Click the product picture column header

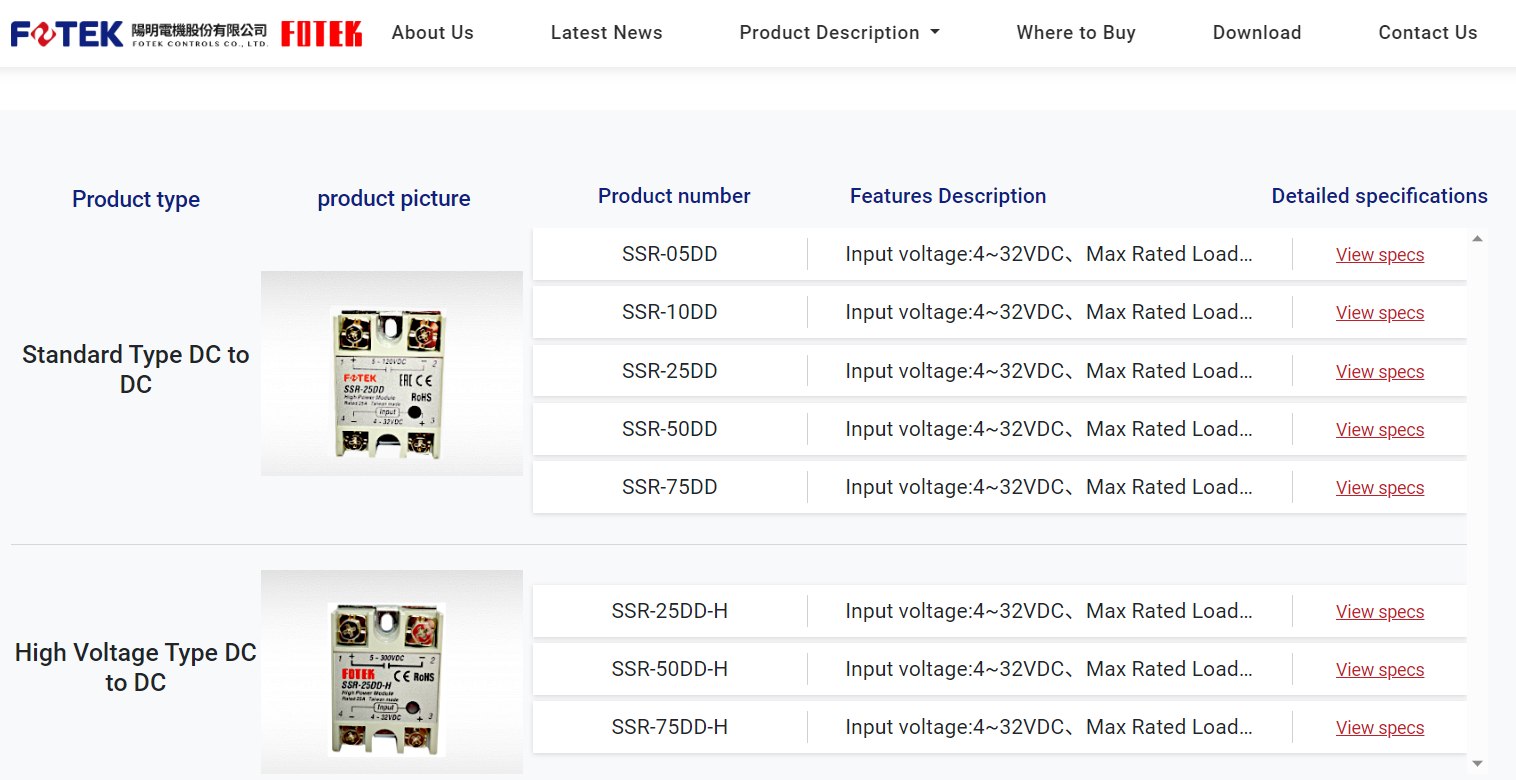[x=394, y=199]
